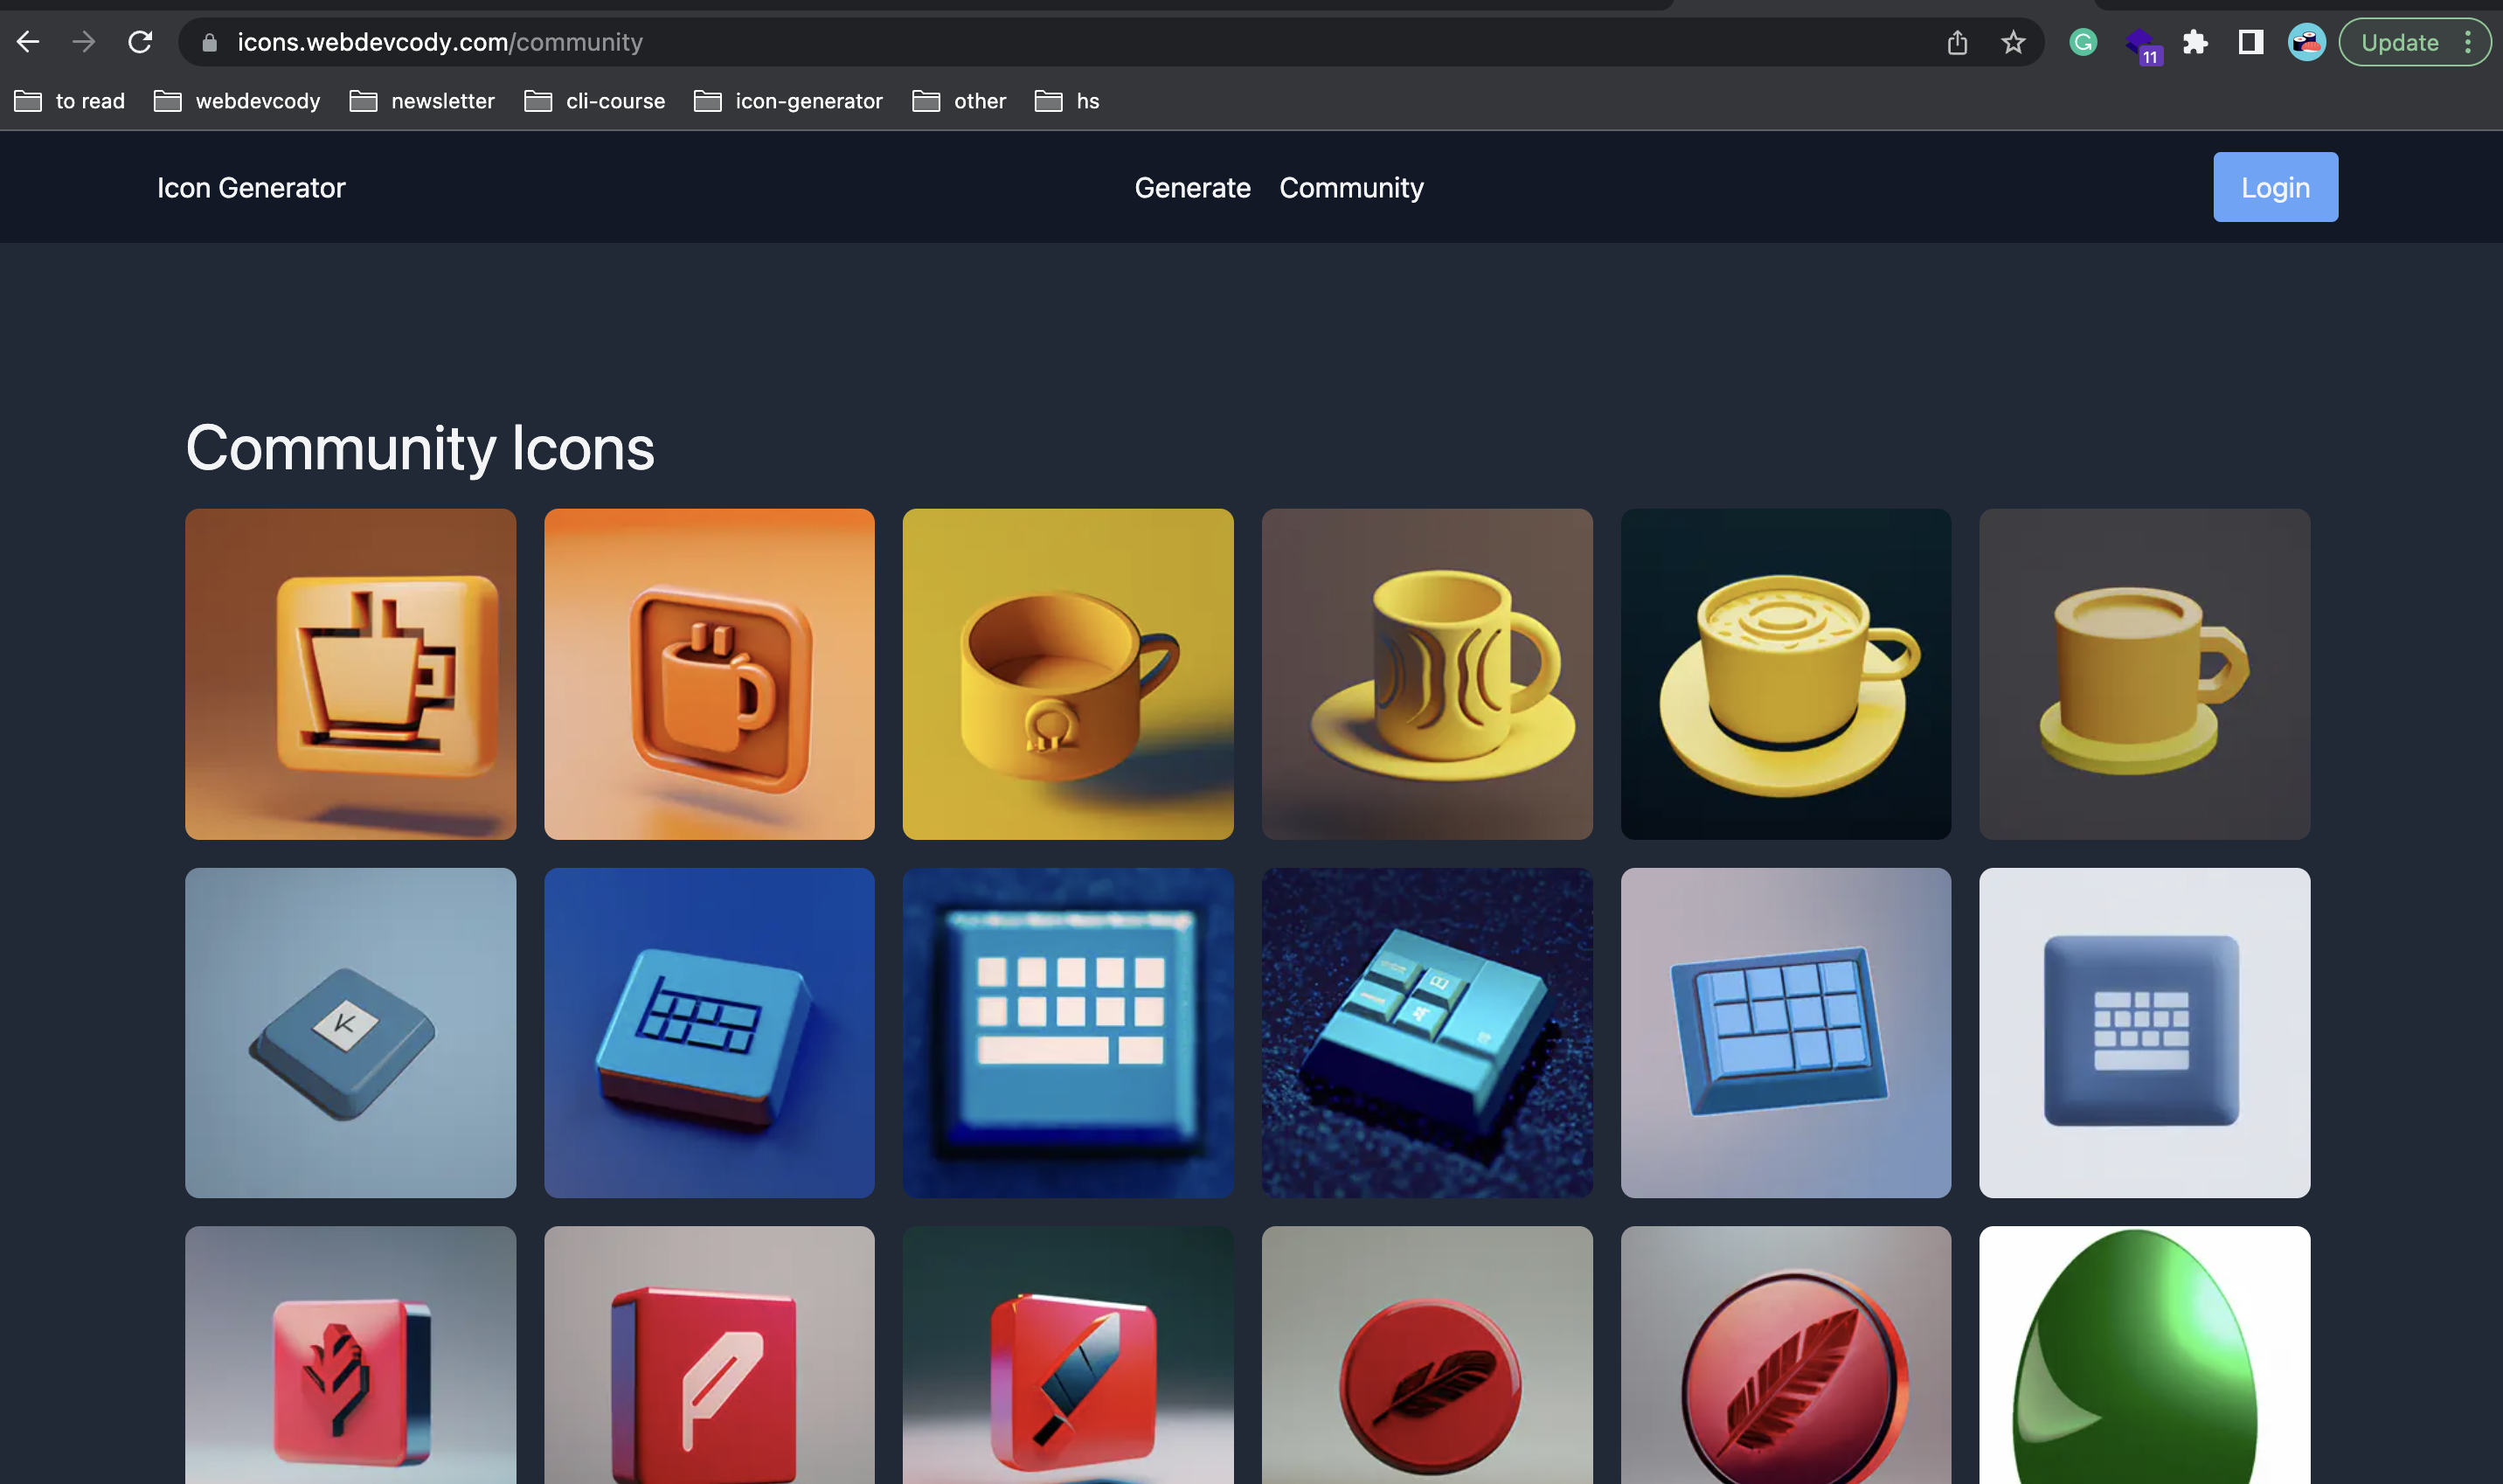Click the browser forward arrow
Image resolution: width=2503 pixels, height=1484 pixels.
tap(84, 42)
